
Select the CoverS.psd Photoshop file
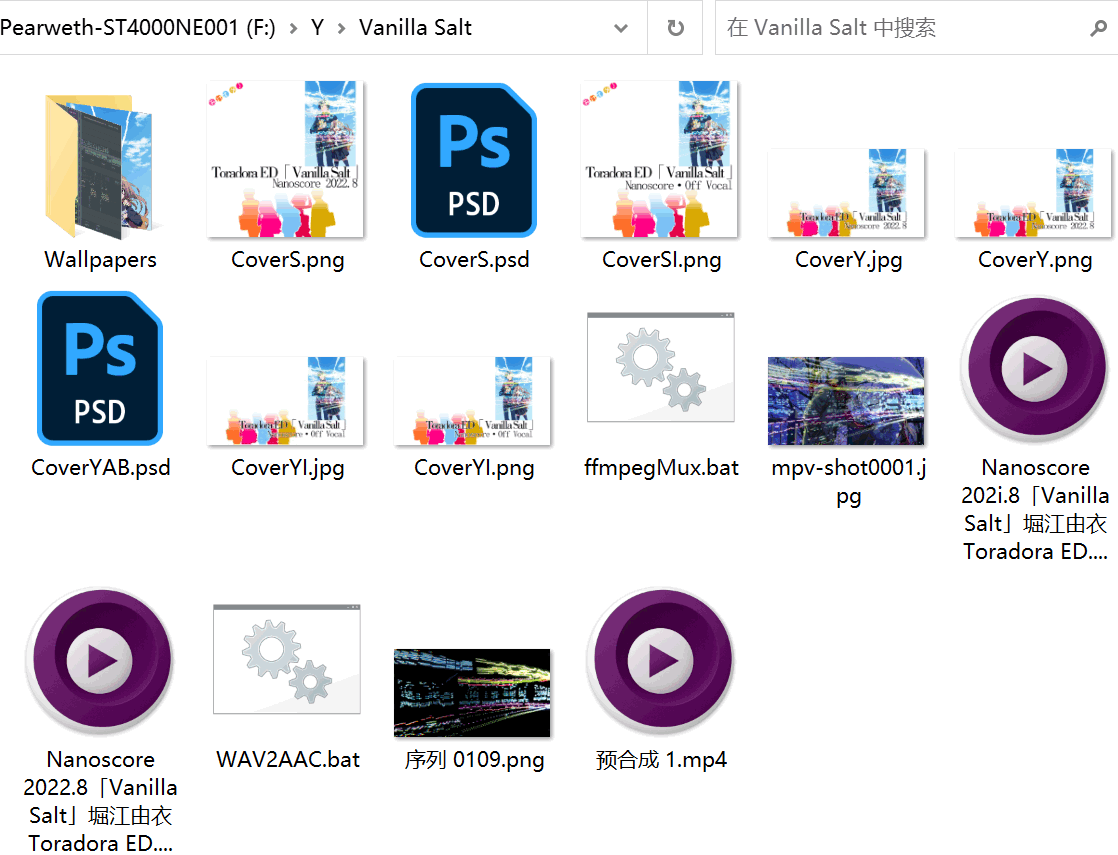(473, 160)
